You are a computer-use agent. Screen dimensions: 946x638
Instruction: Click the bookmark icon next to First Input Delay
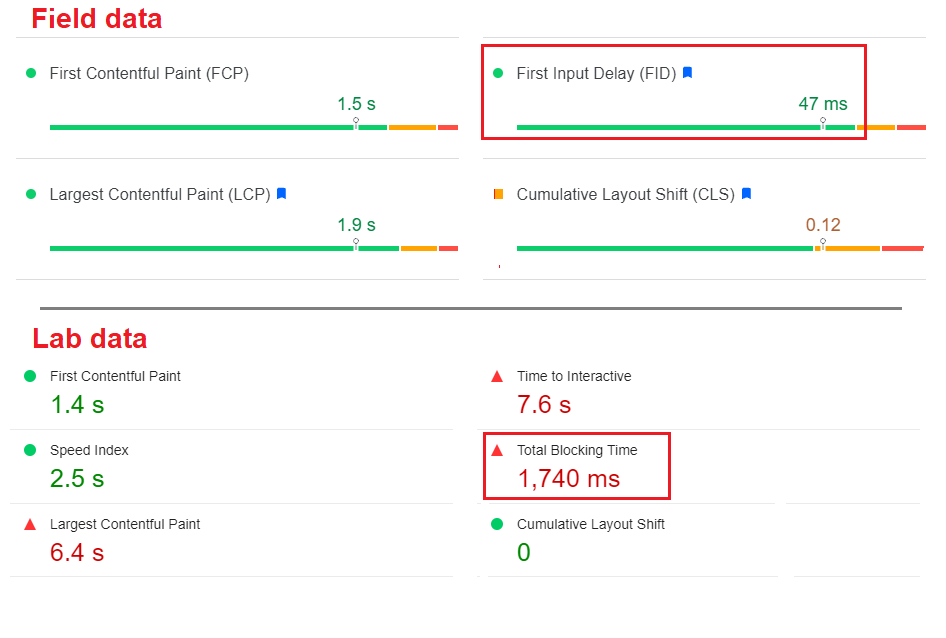coord(687,72)
